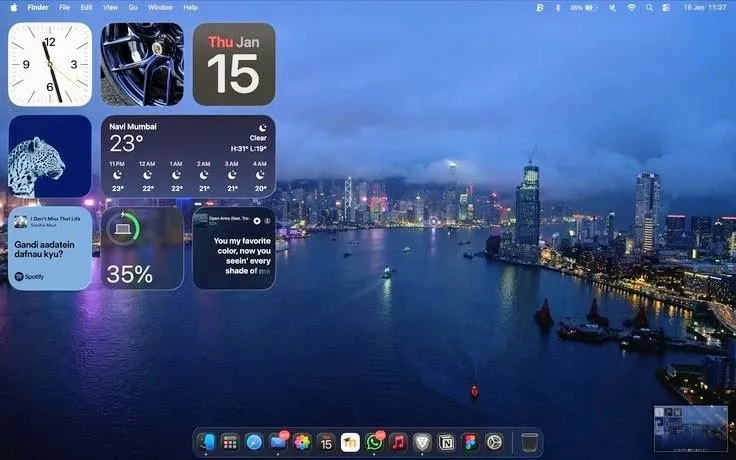Click the 4 AM hourly forecast column
This screenshot has width=736, height=460.
(260, 176)
